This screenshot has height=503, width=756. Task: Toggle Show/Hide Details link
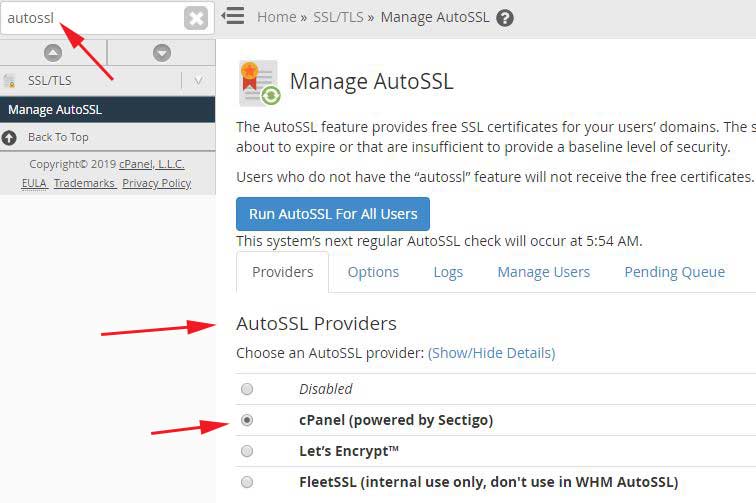pyautogui.click(x=491, y=353)
